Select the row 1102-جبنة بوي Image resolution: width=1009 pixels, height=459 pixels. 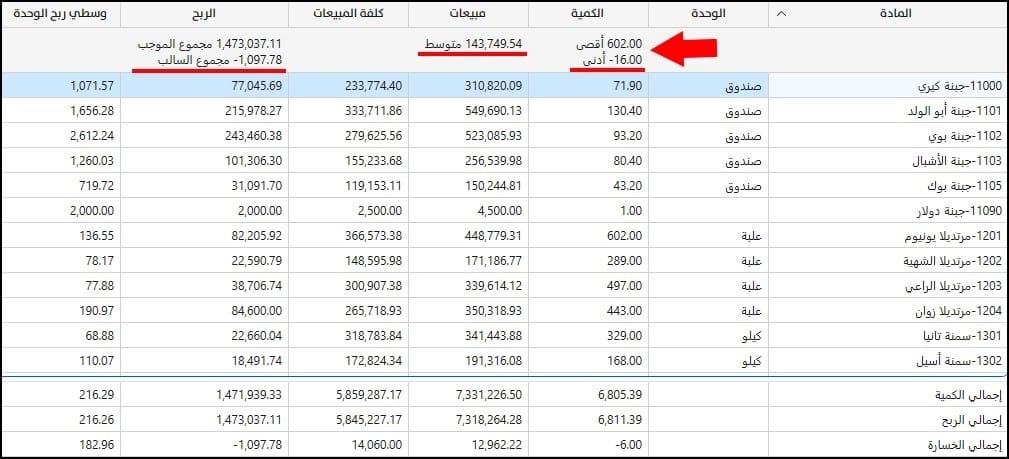coord(504,136)
